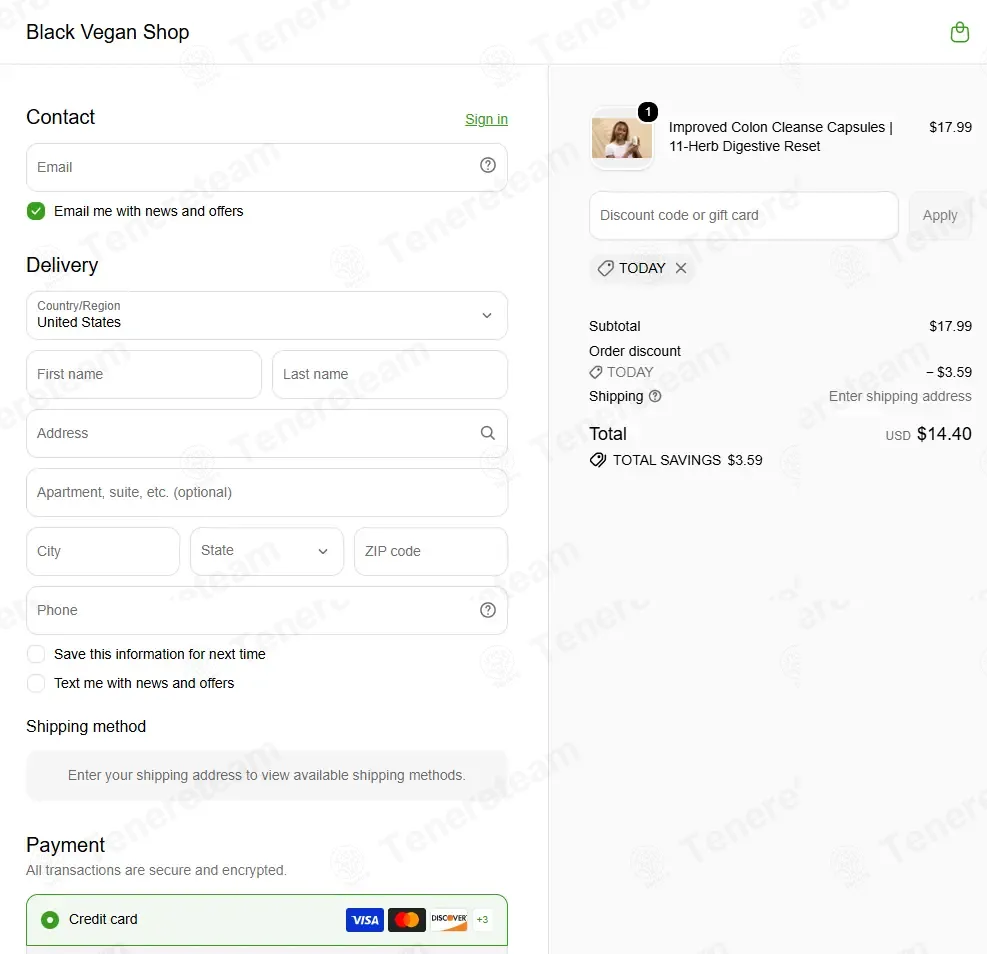The image size is (987, 954).
Task: Click the Discover card logo
Action: point(449,920)
